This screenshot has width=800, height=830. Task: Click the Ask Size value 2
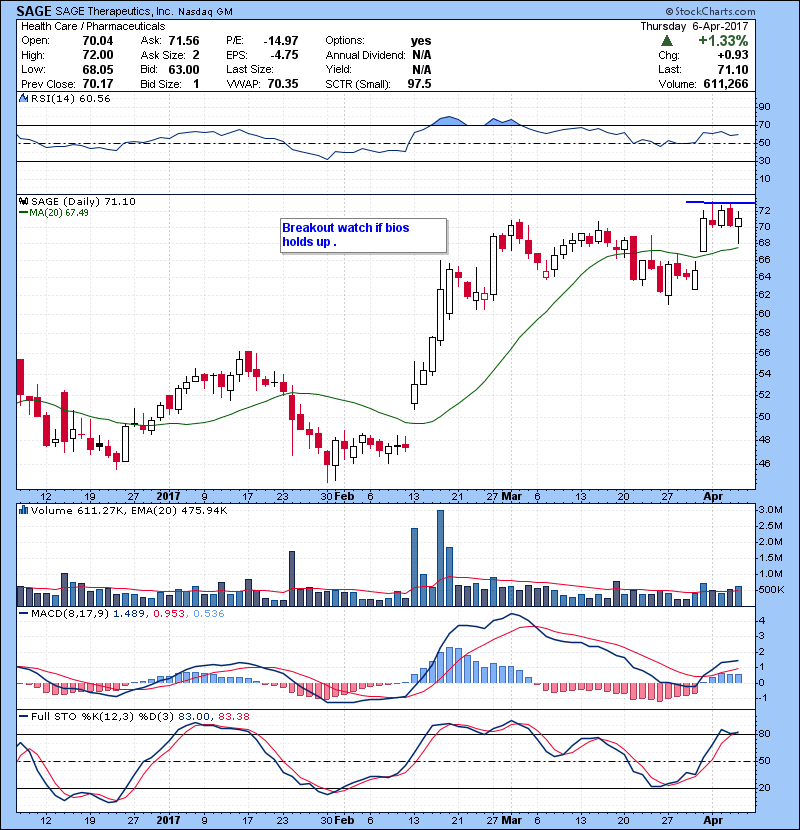(x=196, y=55)
